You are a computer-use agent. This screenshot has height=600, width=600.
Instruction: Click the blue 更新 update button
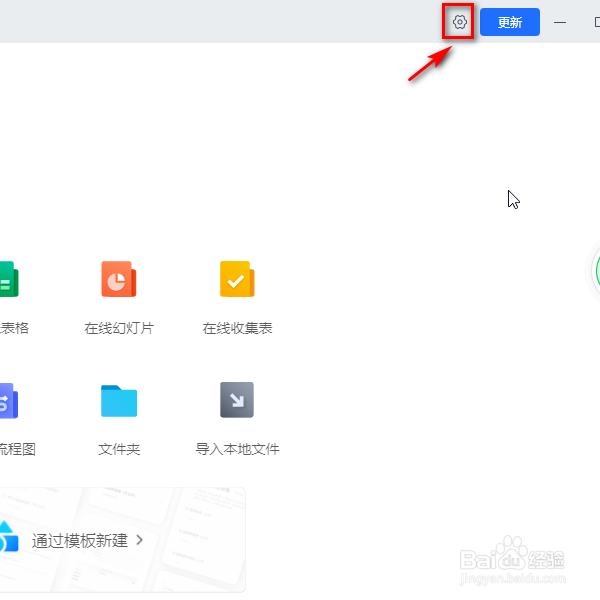point(510,22)
